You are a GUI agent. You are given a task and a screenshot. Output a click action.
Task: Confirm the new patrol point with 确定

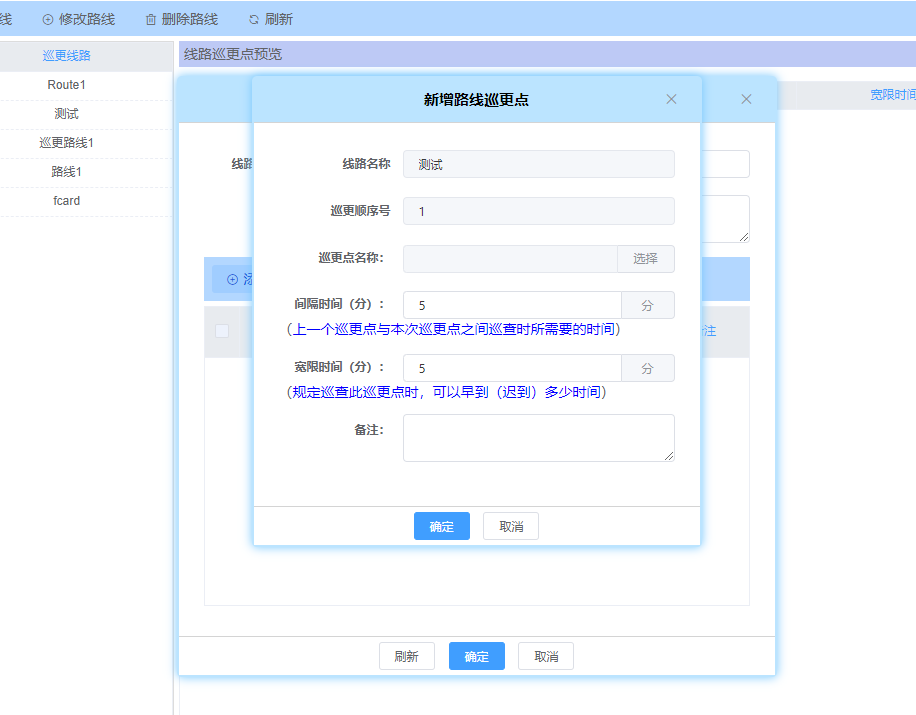441,527
